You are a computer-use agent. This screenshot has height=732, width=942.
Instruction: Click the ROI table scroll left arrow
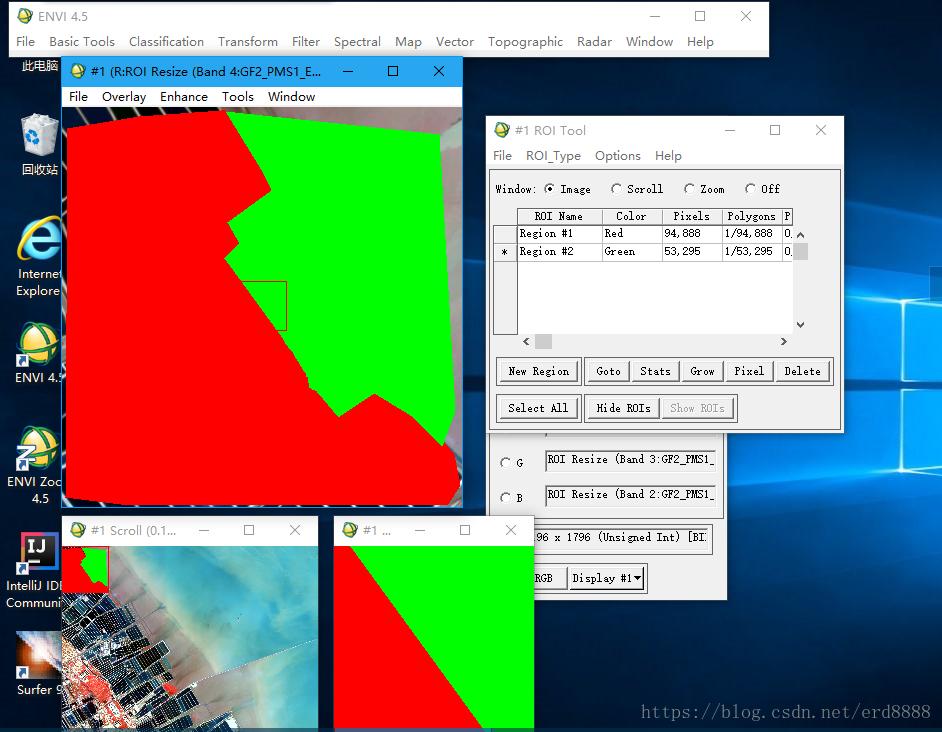coord(526,341)
